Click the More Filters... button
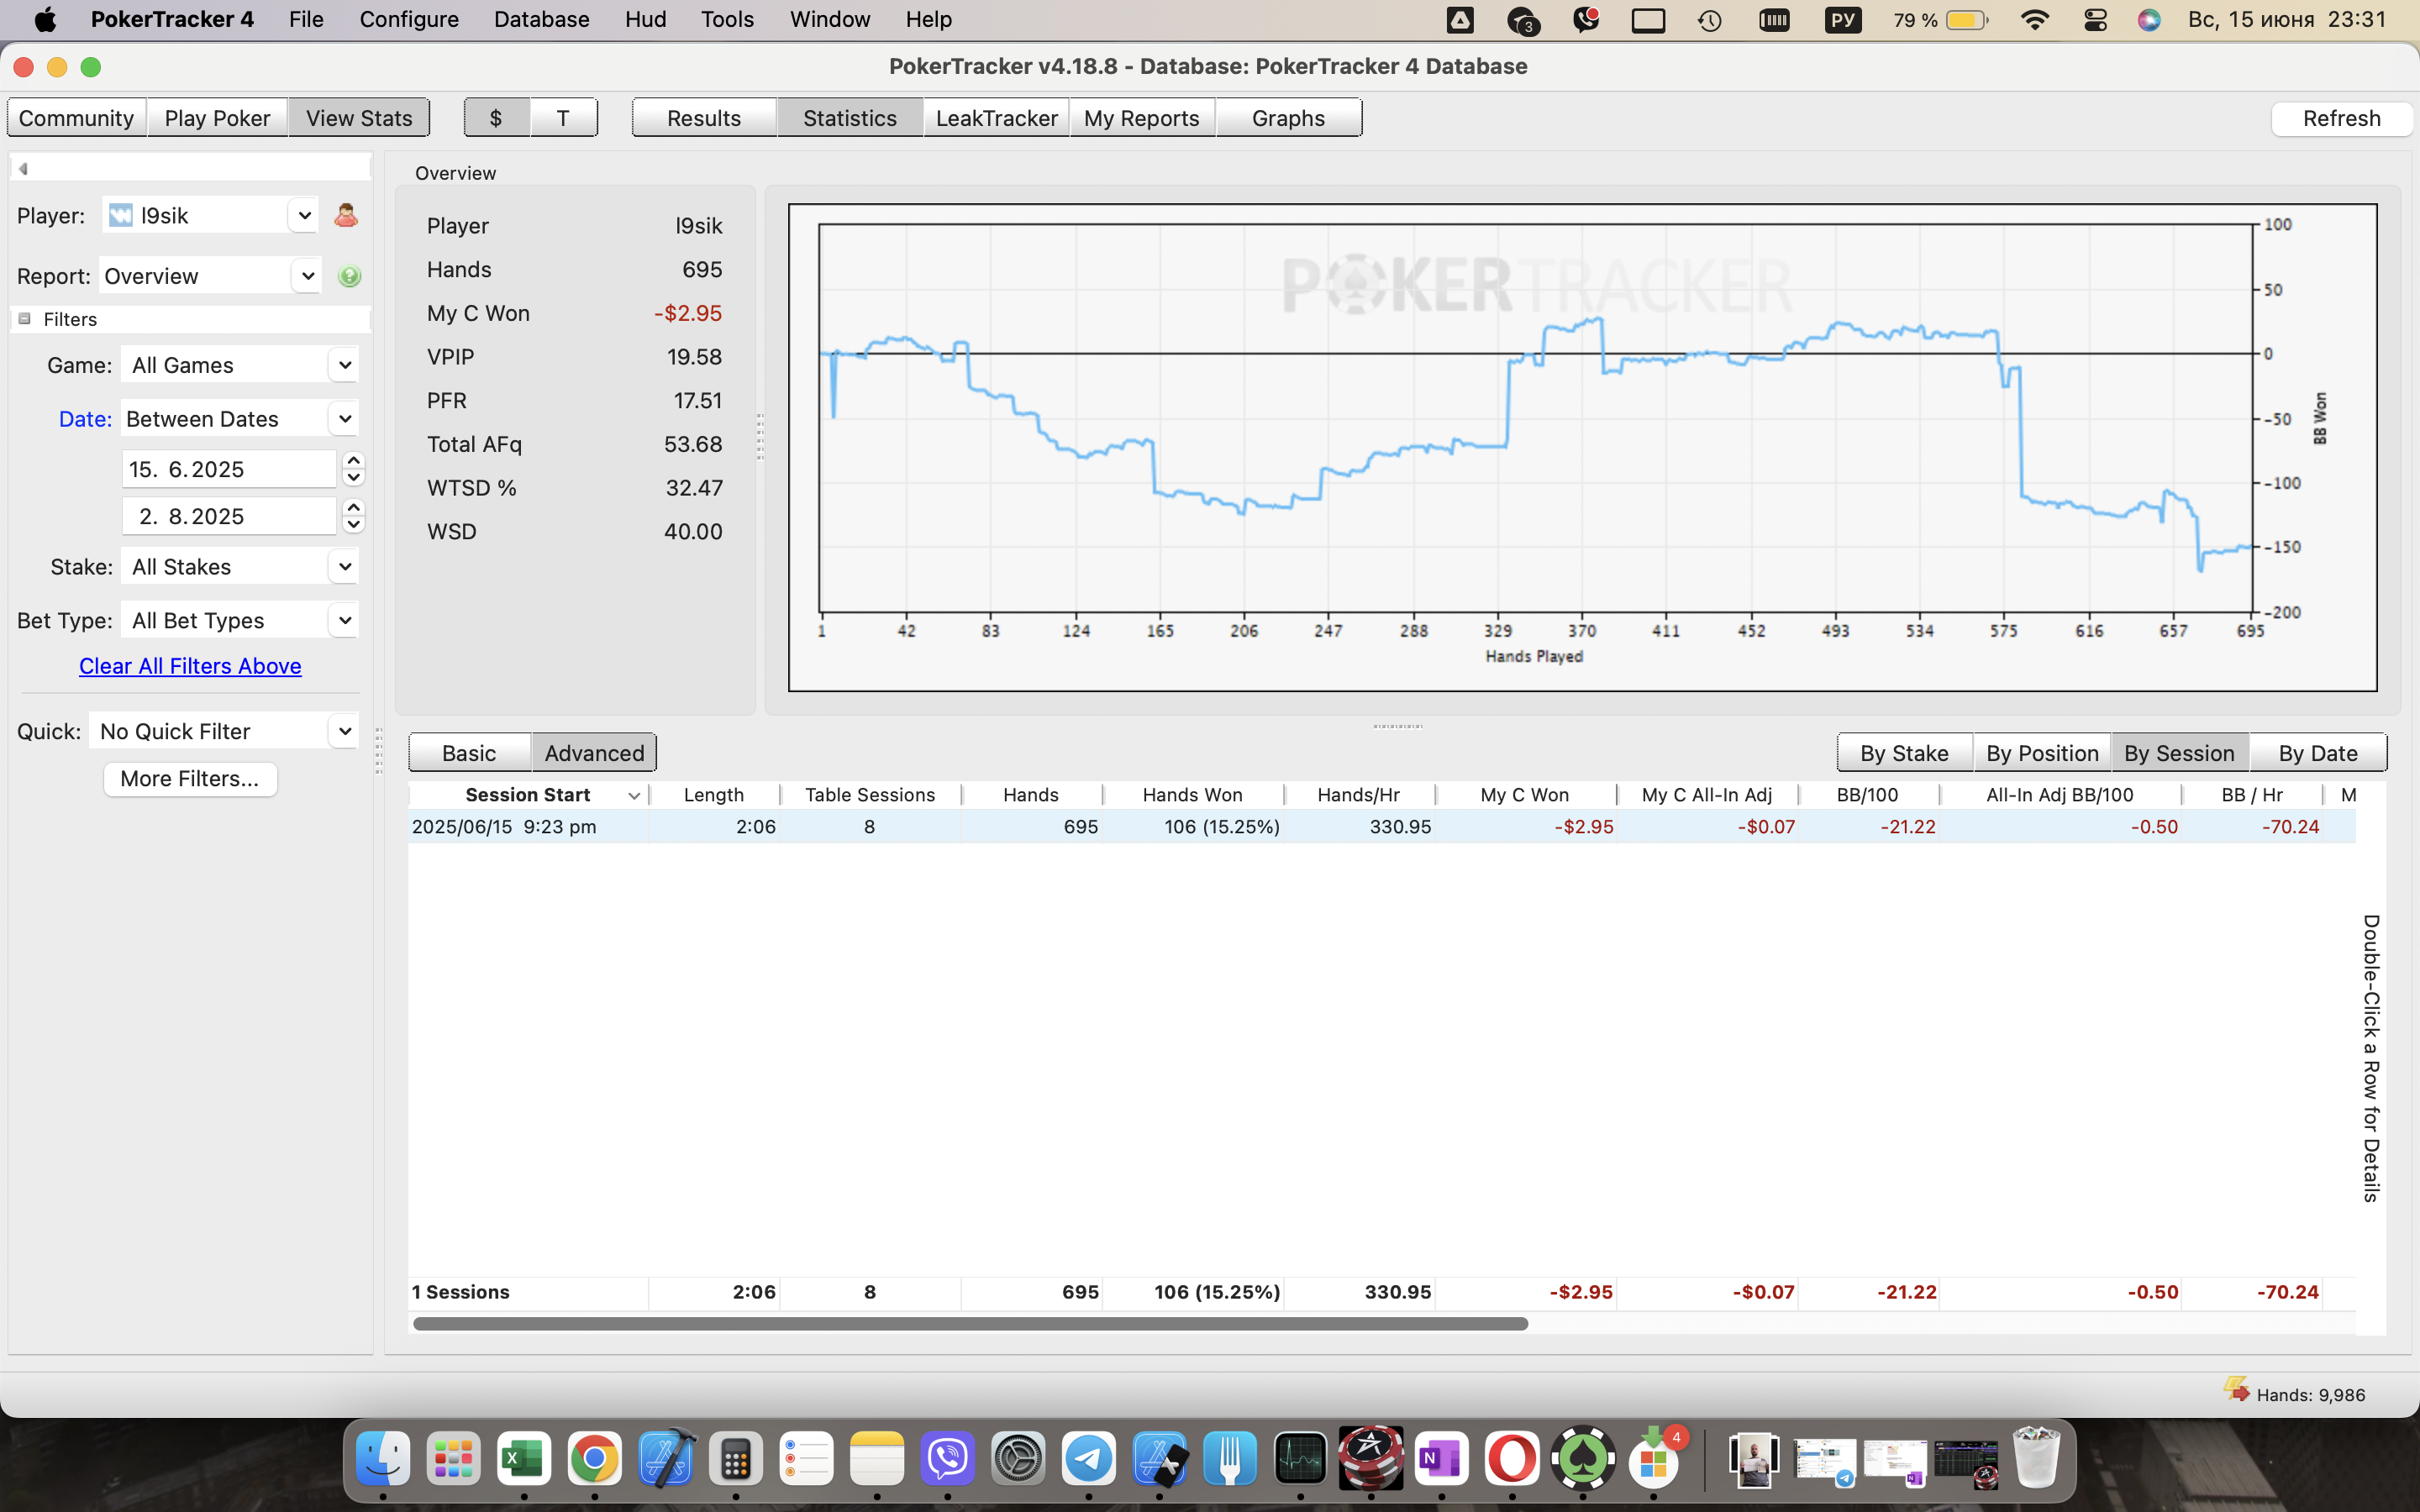The height and width of the screenshot is (1512, 2420). pyautogui.click(x=190, y=779)
